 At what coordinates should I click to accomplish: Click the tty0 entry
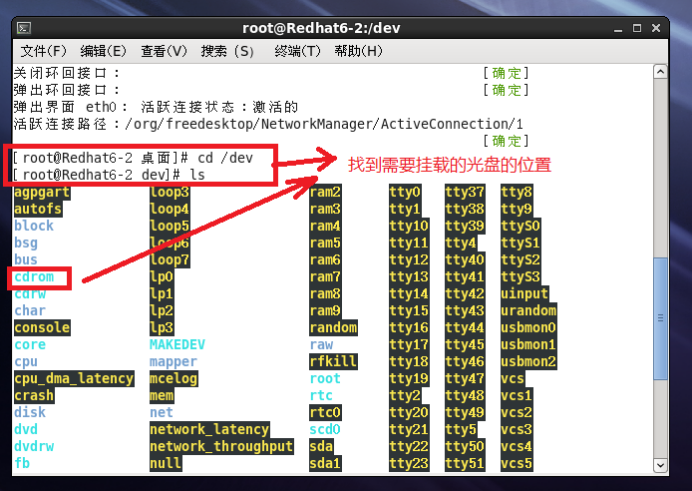405,192
